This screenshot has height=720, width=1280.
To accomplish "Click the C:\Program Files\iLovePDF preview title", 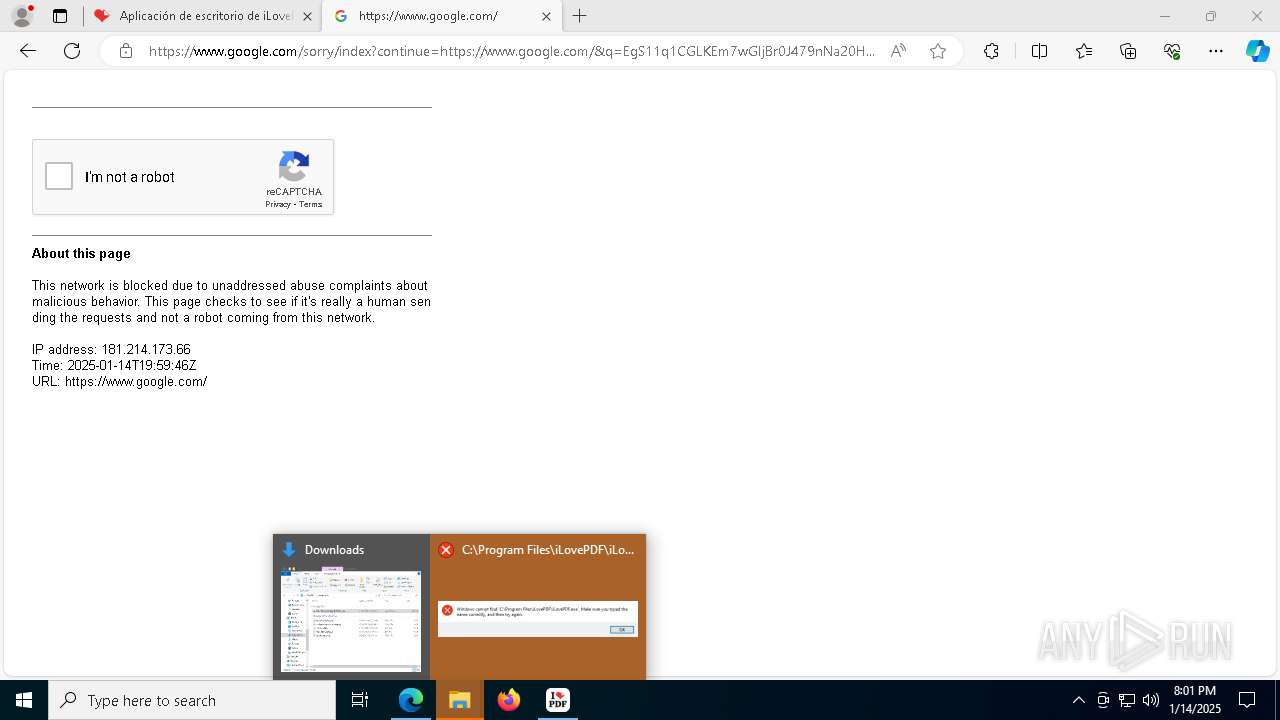I will (x=548, y=550).
